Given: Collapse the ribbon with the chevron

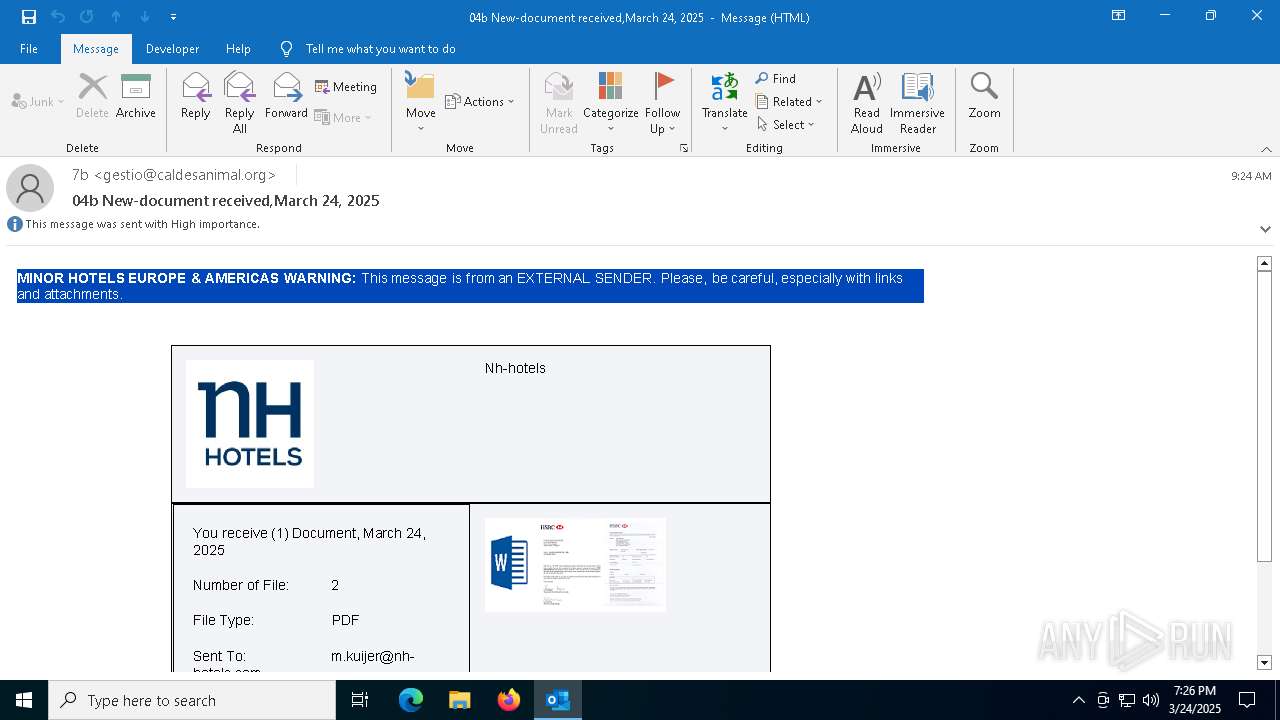Looking at the screenshot, I should (1266, 149).
